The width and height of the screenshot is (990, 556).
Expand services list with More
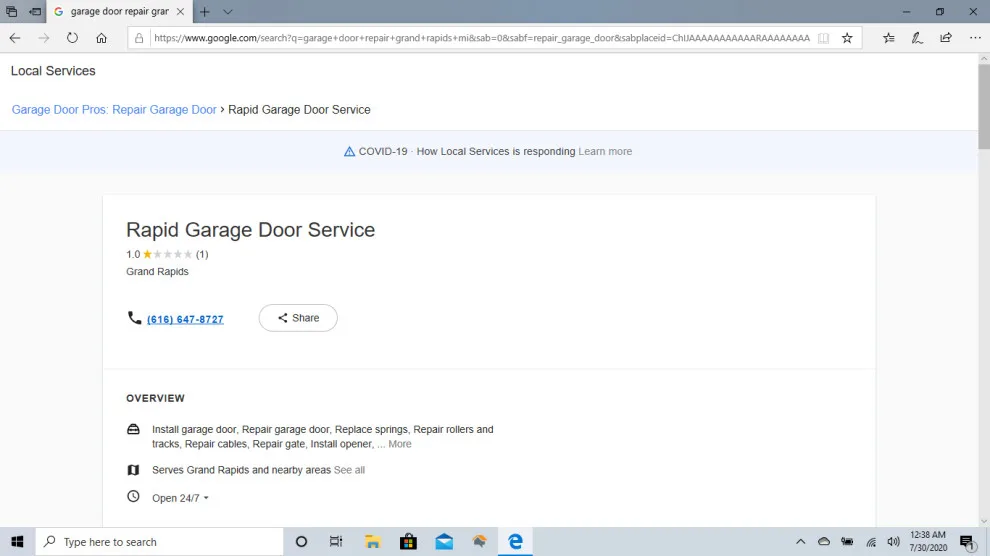400,444
